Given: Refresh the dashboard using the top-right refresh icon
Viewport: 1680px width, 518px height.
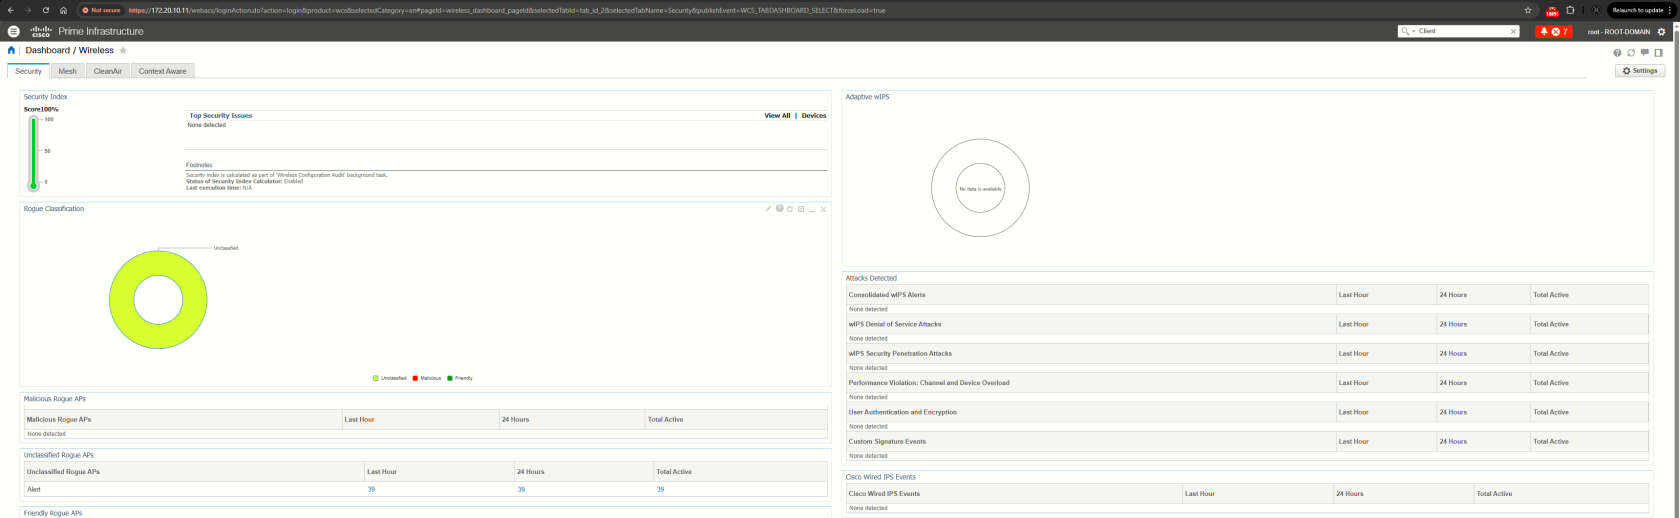Looking at the screenshot, I should pyautogui.click(x=1631, y=52).
